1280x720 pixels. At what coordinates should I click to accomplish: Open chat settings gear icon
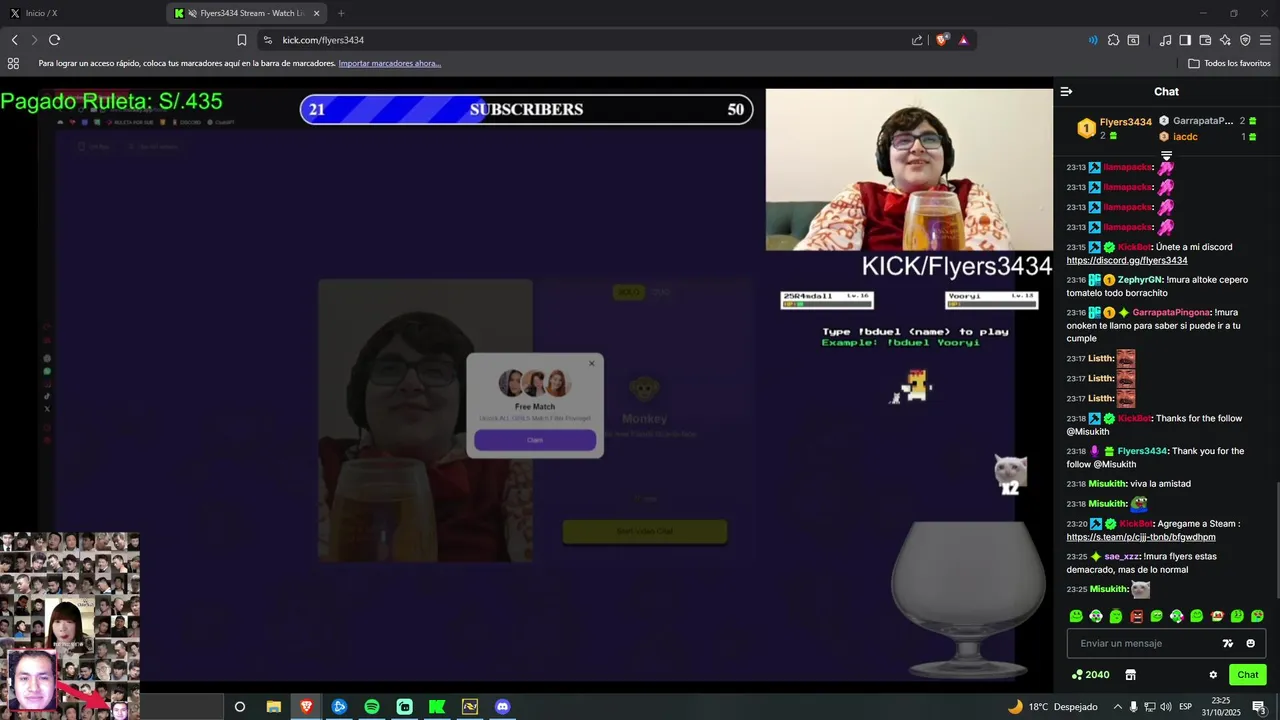[1213, 675]
